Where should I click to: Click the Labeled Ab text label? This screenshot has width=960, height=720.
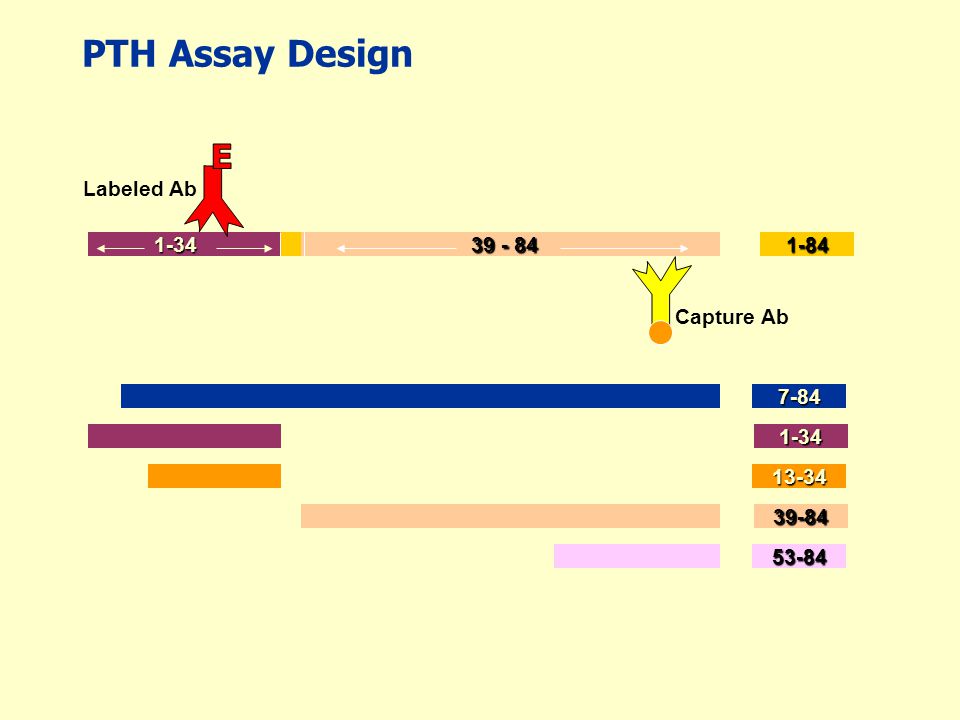(x=140, y=189)
